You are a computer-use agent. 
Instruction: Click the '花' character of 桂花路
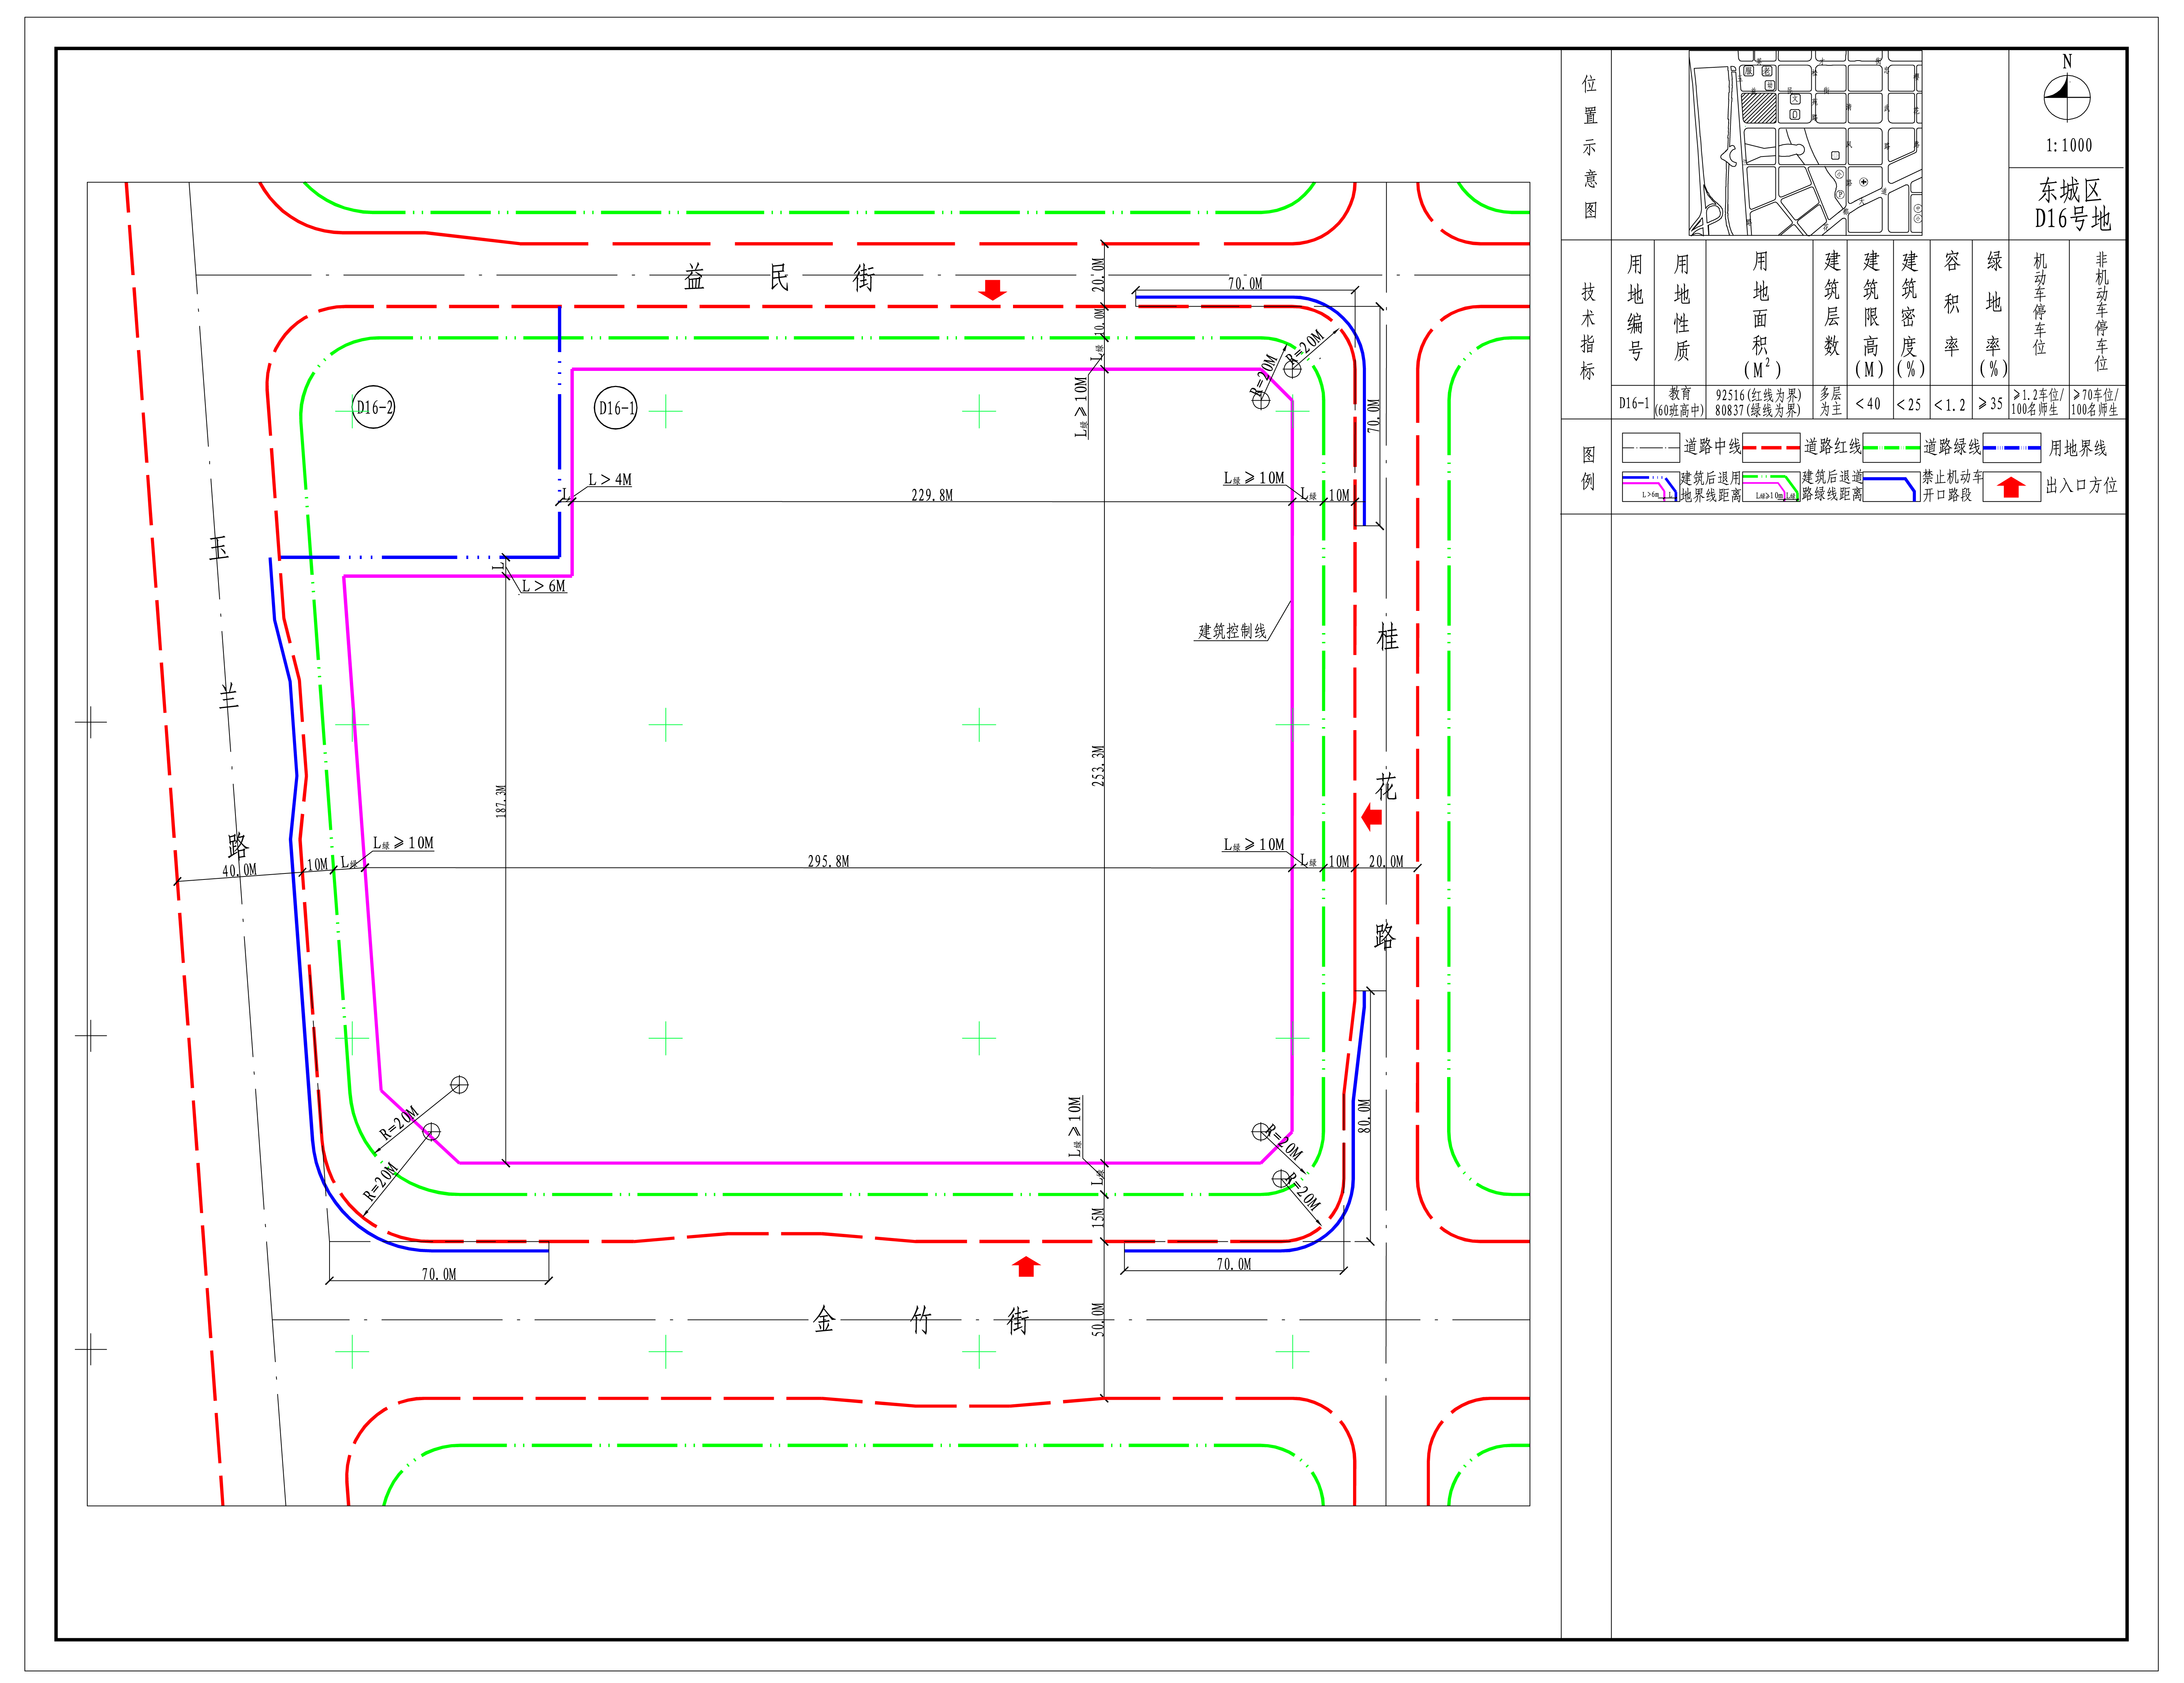coord(1386,787)
